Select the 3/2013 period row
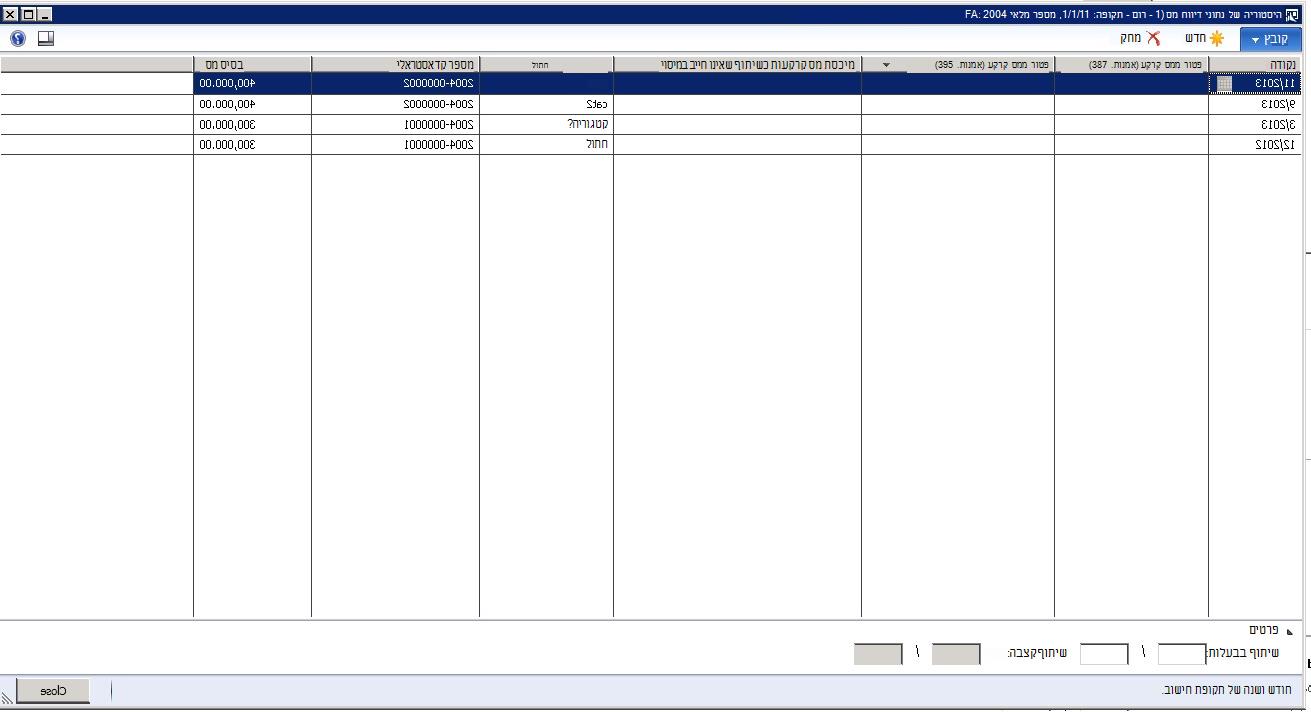Screen dimensions: 1311x712 pos(650,124)
